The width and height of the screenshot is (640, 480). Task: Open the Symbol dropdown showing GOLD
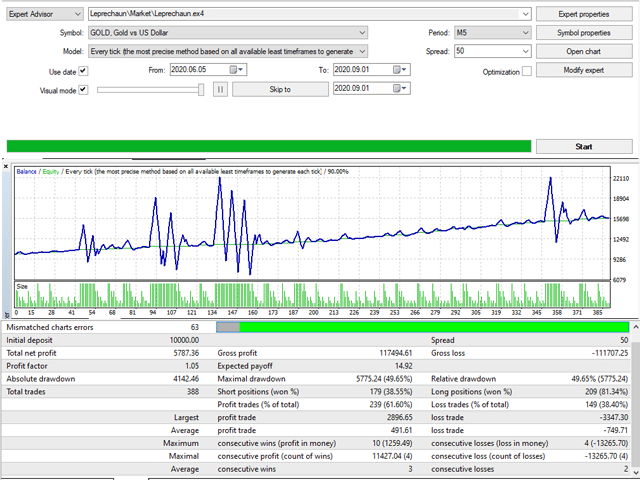361,33
